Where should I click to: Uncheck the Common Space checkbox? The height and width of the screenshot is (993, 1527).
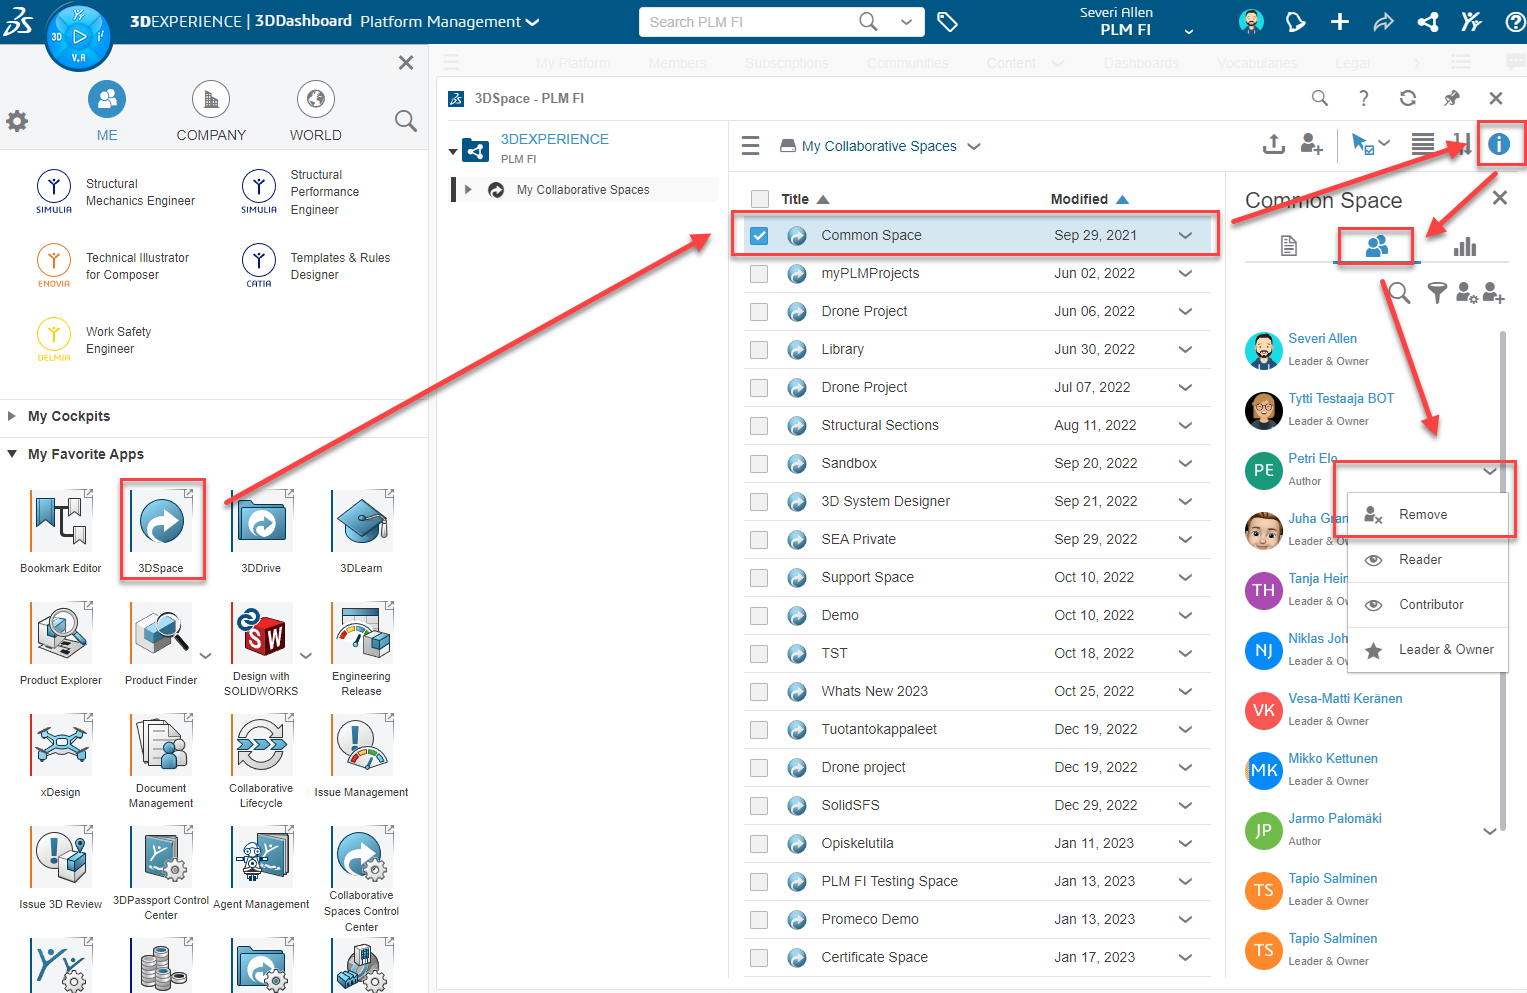(x=760, y=236)
